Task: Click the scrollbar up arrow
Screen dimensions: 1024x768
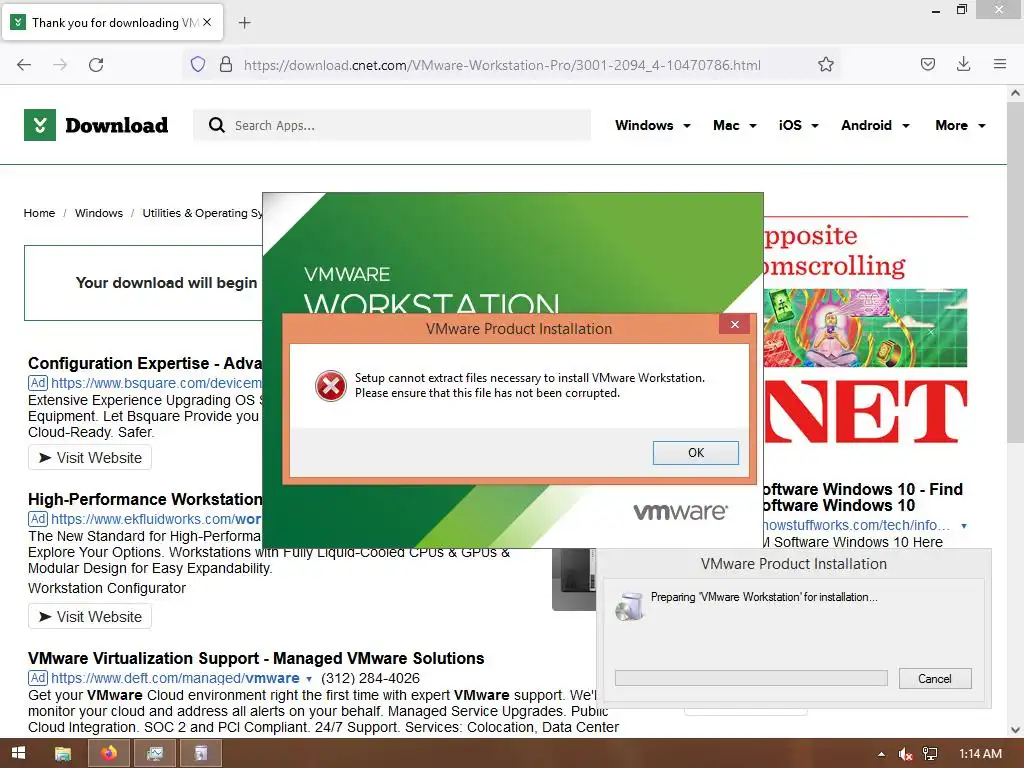Action: (1015, 93)
